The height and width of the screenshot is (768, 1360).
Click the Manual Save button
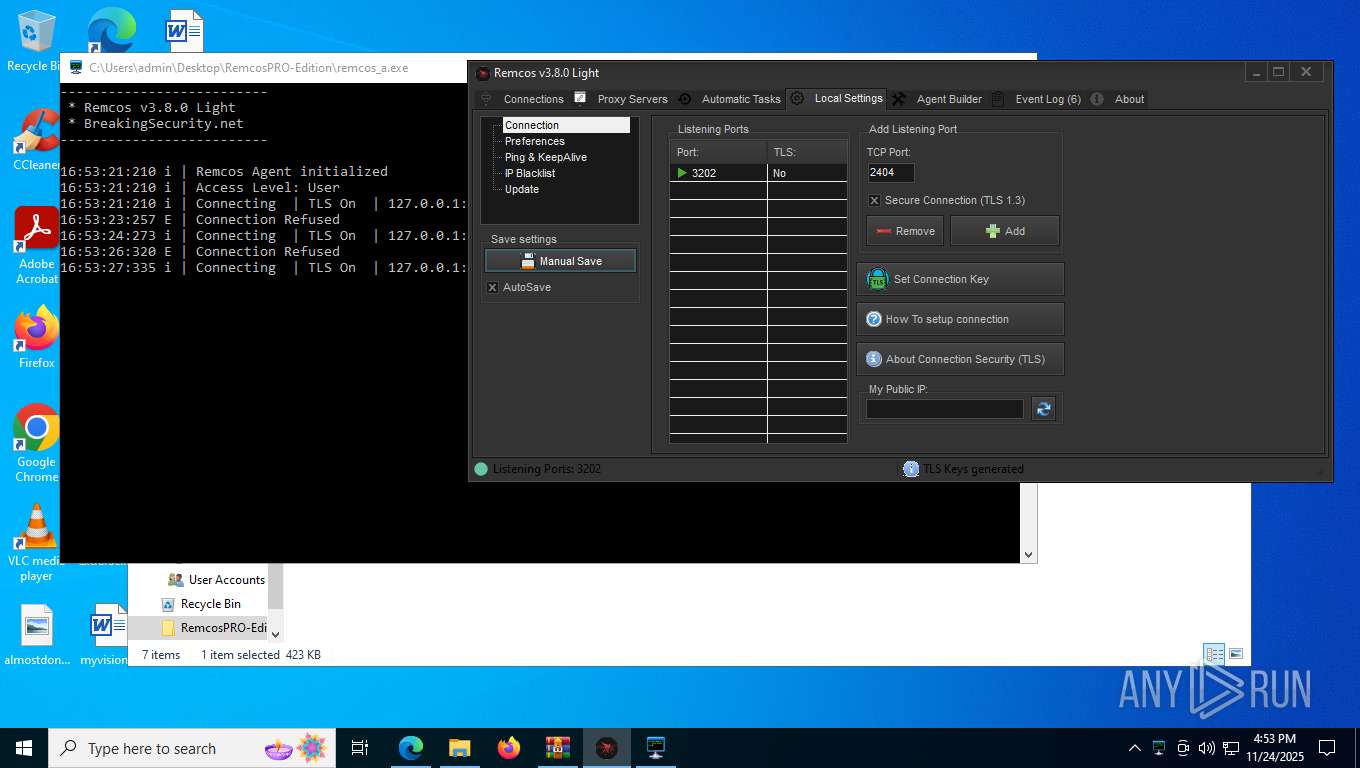coord(560,261)
